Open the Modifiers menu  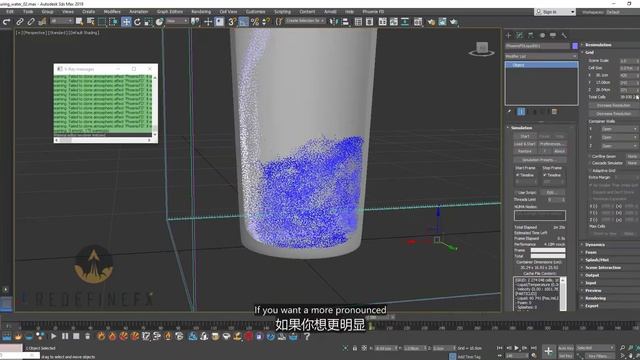point(112,11)
